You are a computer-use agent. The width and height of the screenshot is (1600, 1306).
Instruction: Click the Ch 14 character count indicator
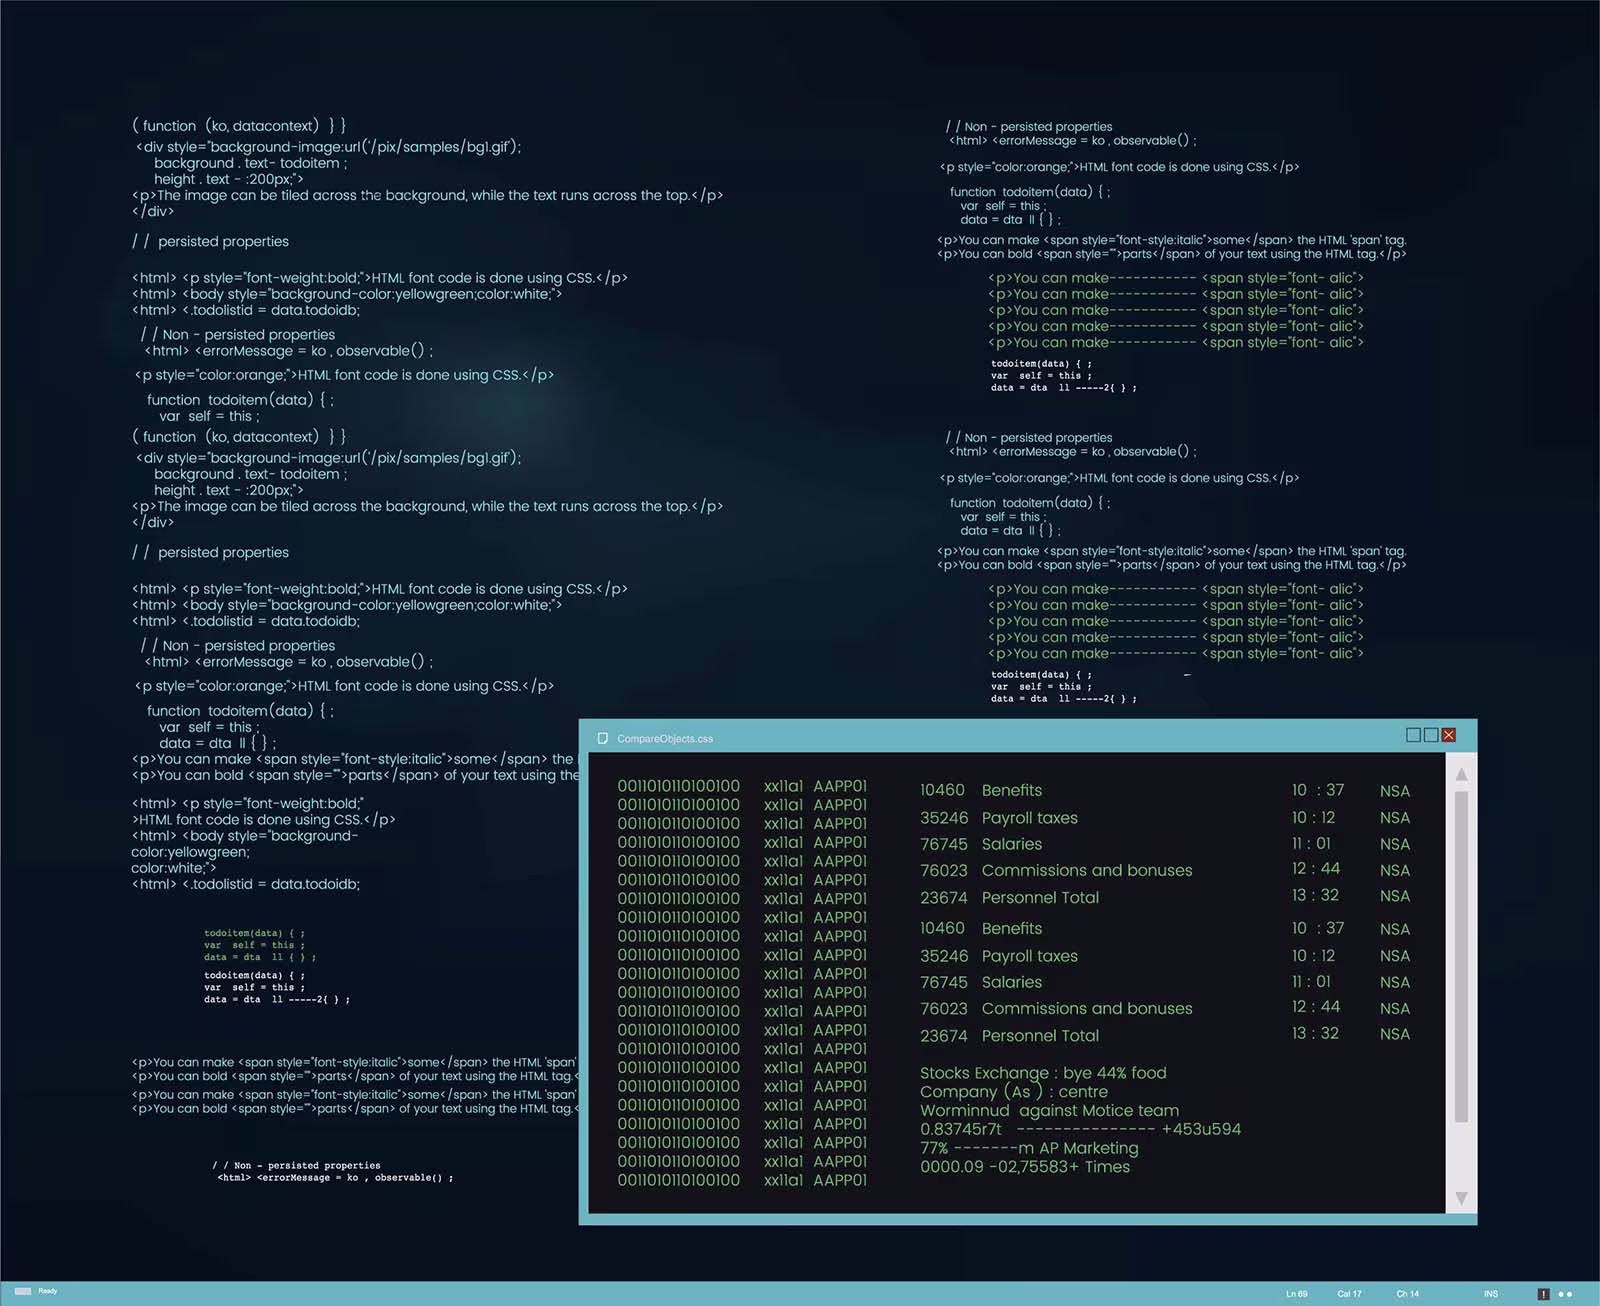1406,1293
